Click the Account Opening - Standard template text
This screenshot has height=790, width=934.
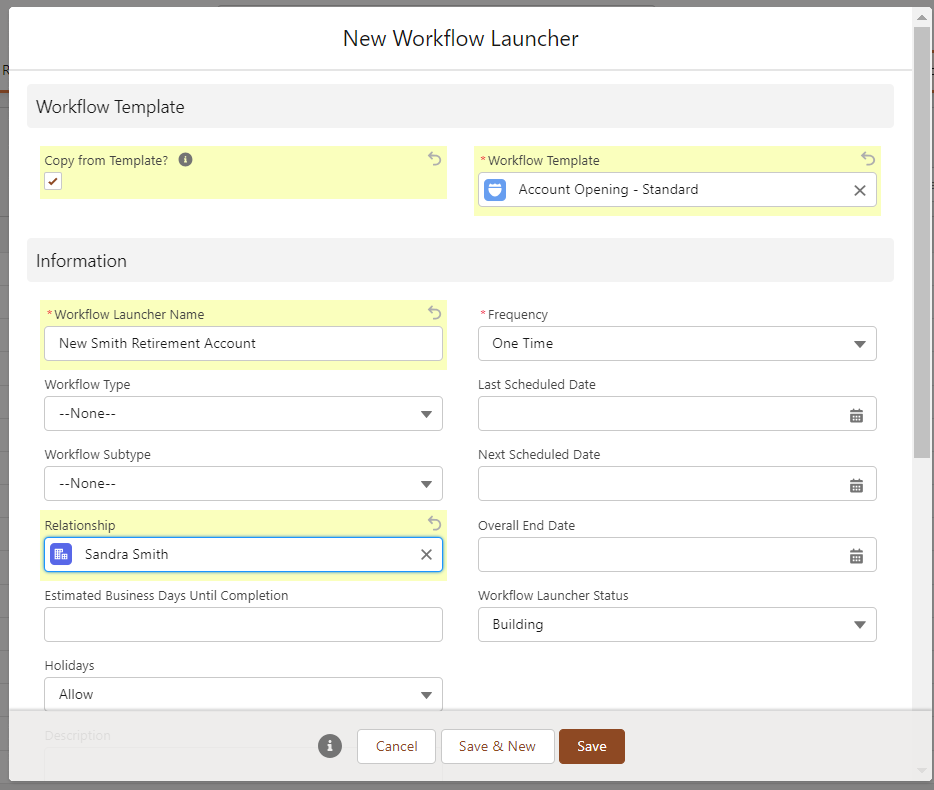click(x=608, y=189)
